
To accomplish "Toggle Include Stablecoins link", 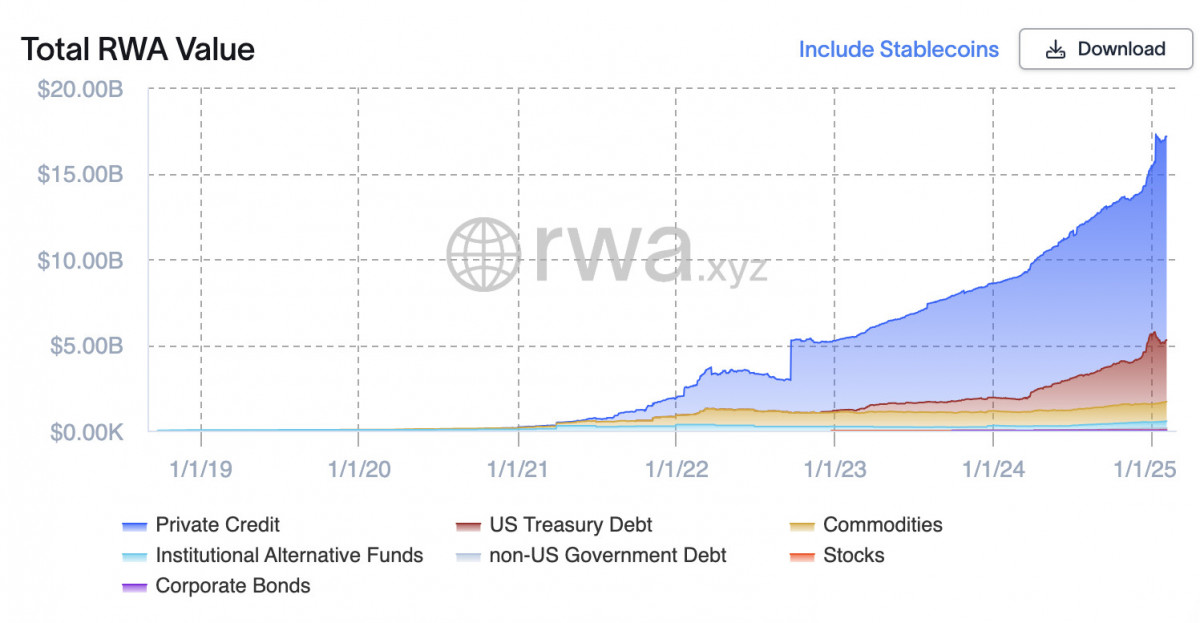I will pos(898,49).
